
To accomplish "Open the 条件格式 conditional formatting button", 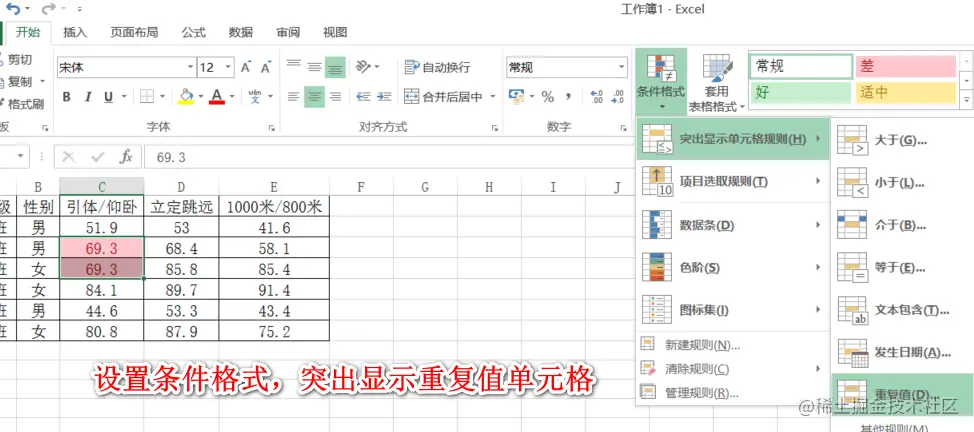I will coord(660,81).
